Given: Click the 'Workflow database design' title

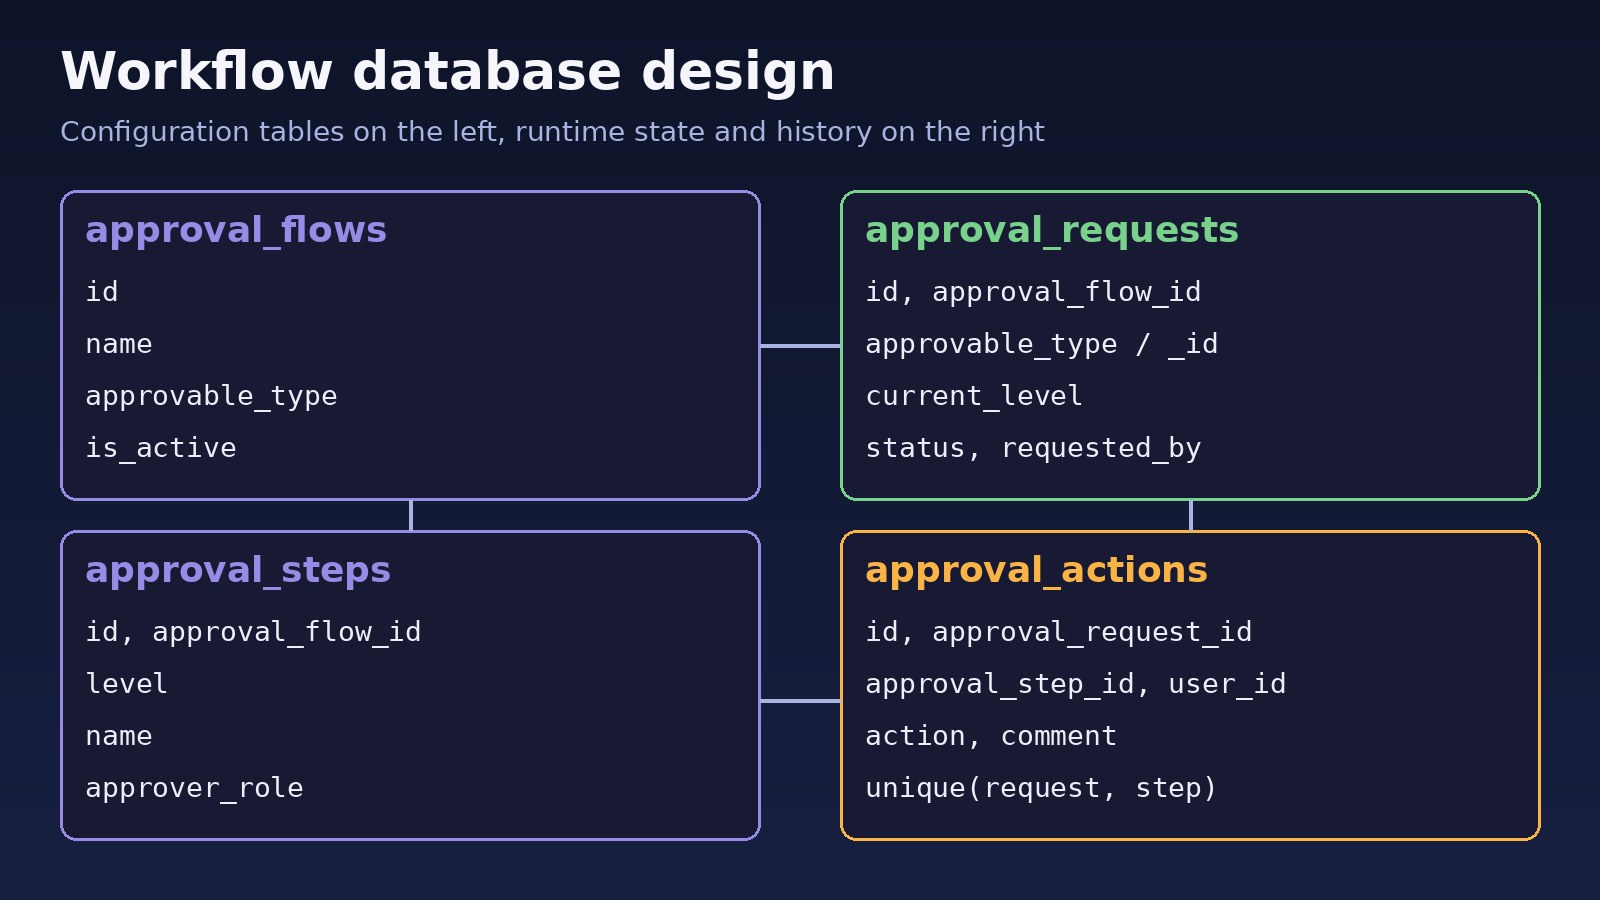Looking at the screenshot, I should [x=447, y=72].
